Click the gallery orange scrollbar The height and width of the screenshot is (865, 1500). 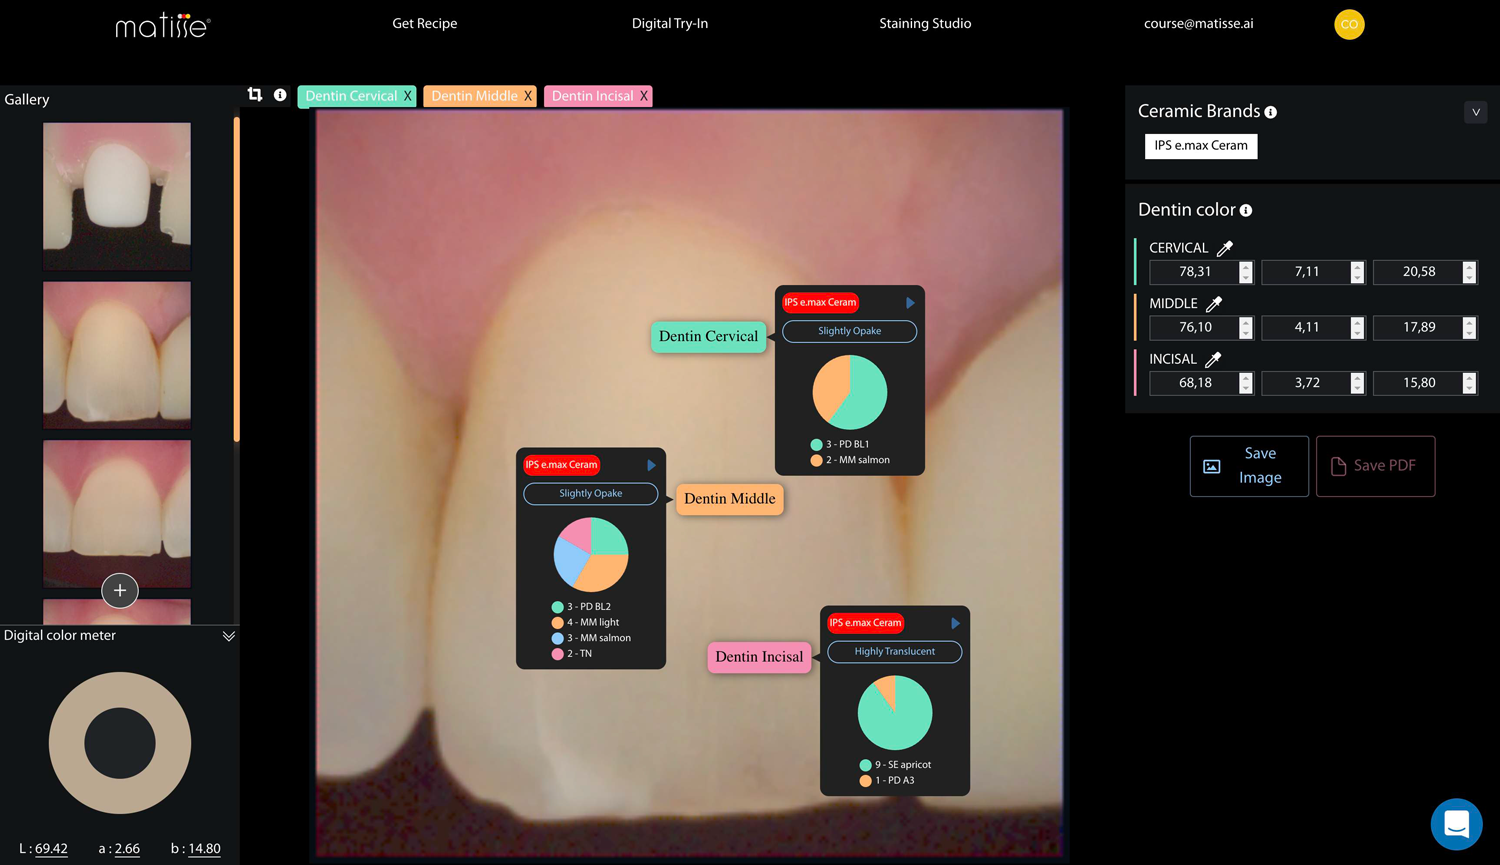(237, 279)
